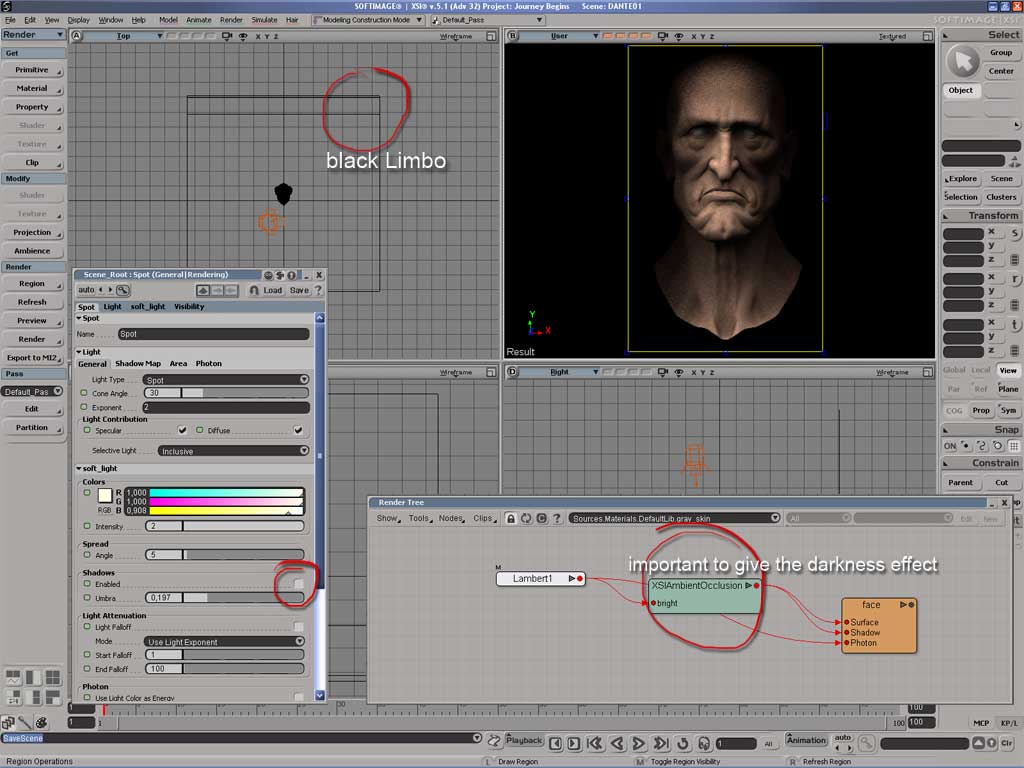Toggle the Snap ON button
The width and height of the screenshot is (1024, 768).
coord(950,446)
